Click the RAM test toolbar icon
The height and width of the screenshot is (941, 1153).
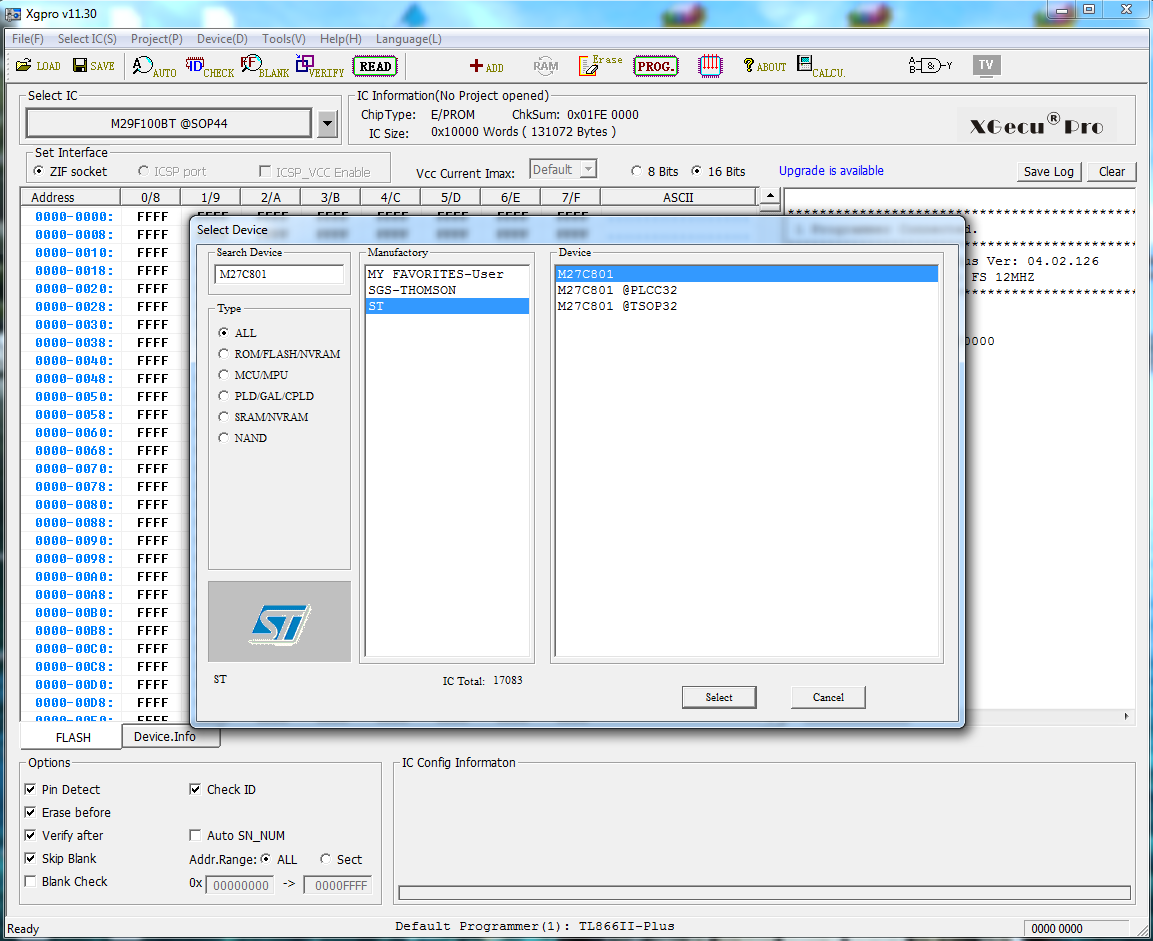[546, 66]
